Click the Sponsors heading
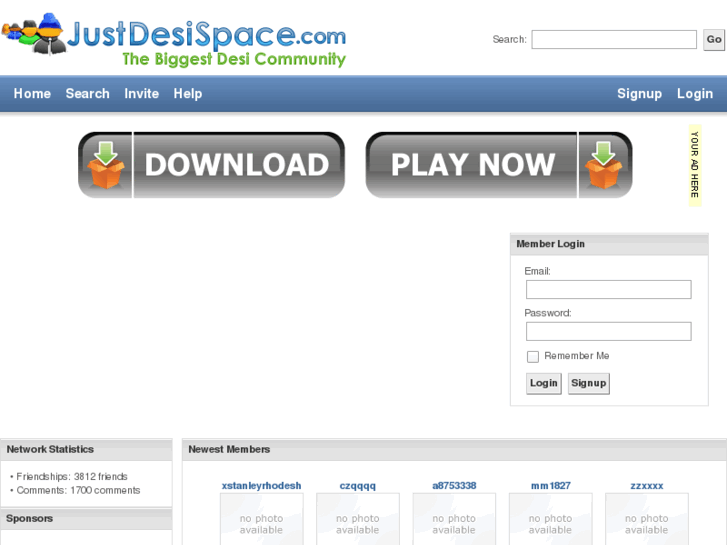 (x=29, y=519)
